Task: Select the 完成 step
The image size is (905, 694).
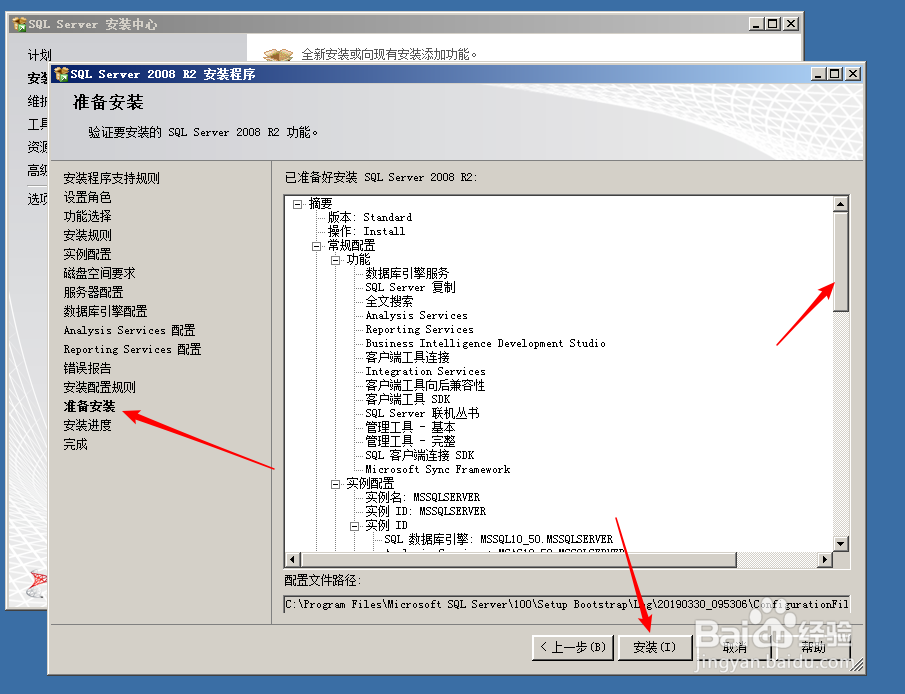Action: tap(75, 445)
